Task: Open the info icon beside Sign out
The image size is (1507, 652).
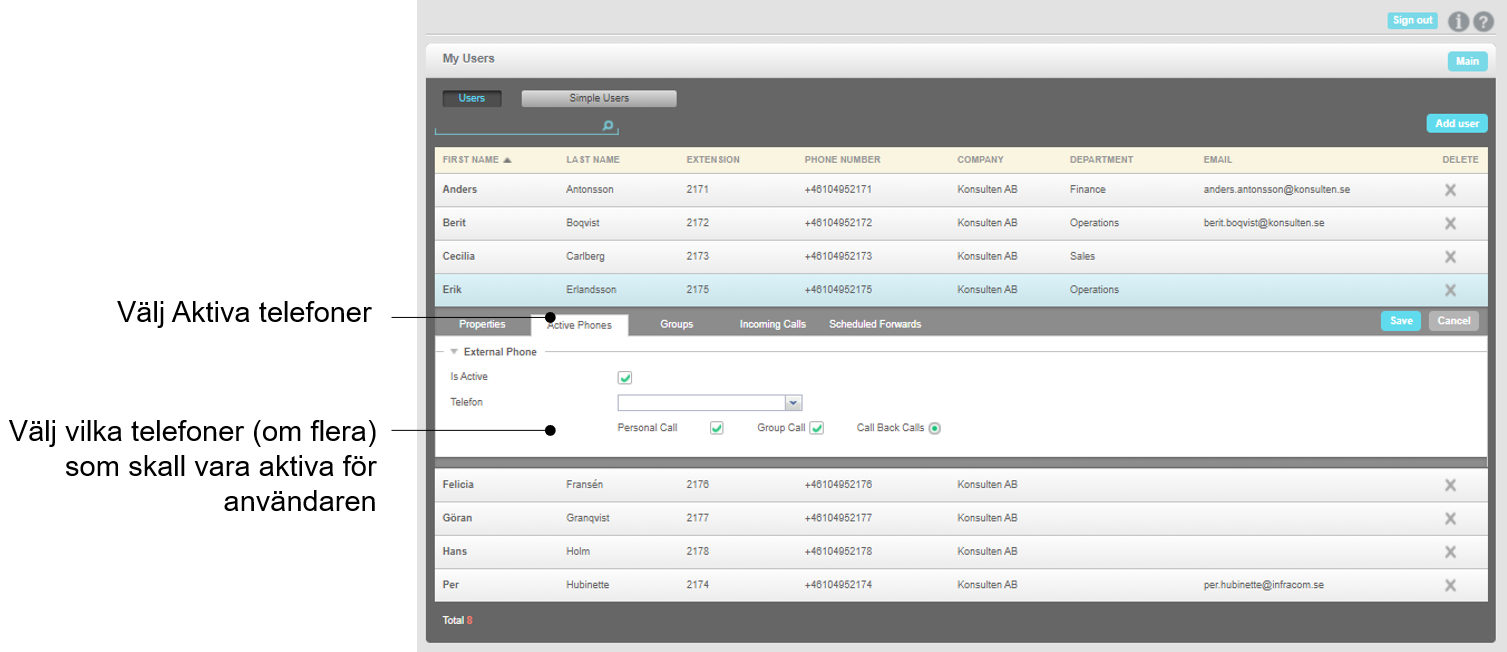Action: pyautogui.click(x=1459, y=21)
